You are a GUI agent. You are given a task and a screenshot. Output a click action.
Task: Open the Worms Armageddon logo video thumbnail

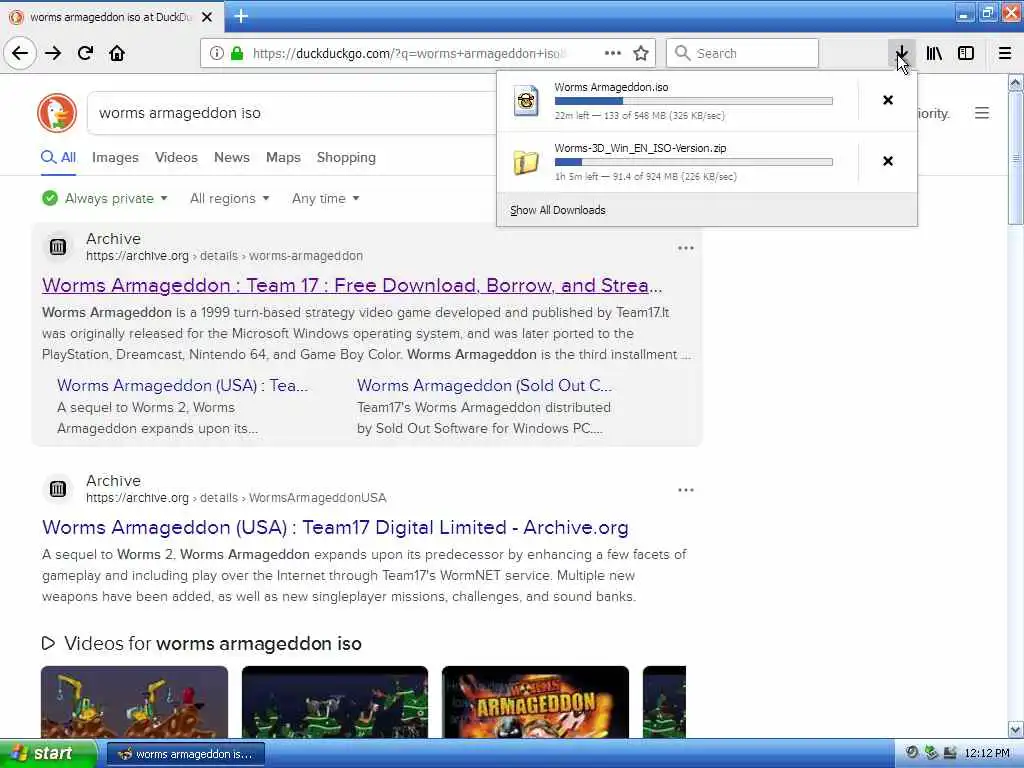(536, 702)
